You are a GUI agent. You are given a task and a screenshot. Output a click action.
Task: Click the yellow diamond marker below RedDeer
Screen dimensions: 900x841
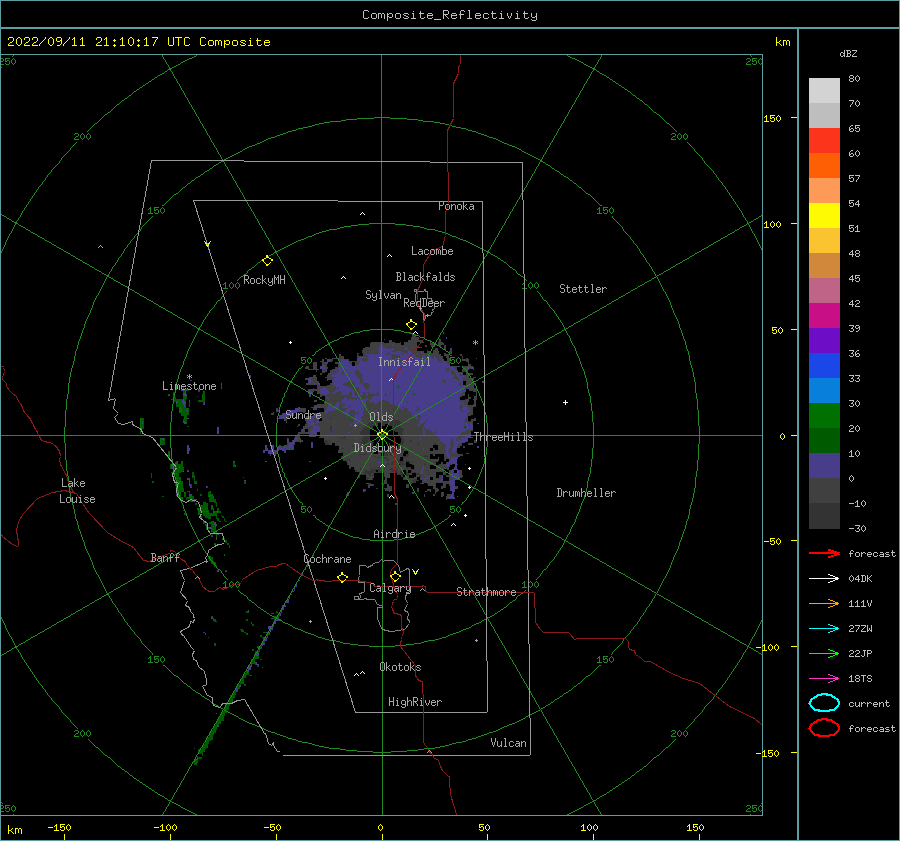click(x=411, y=325)
